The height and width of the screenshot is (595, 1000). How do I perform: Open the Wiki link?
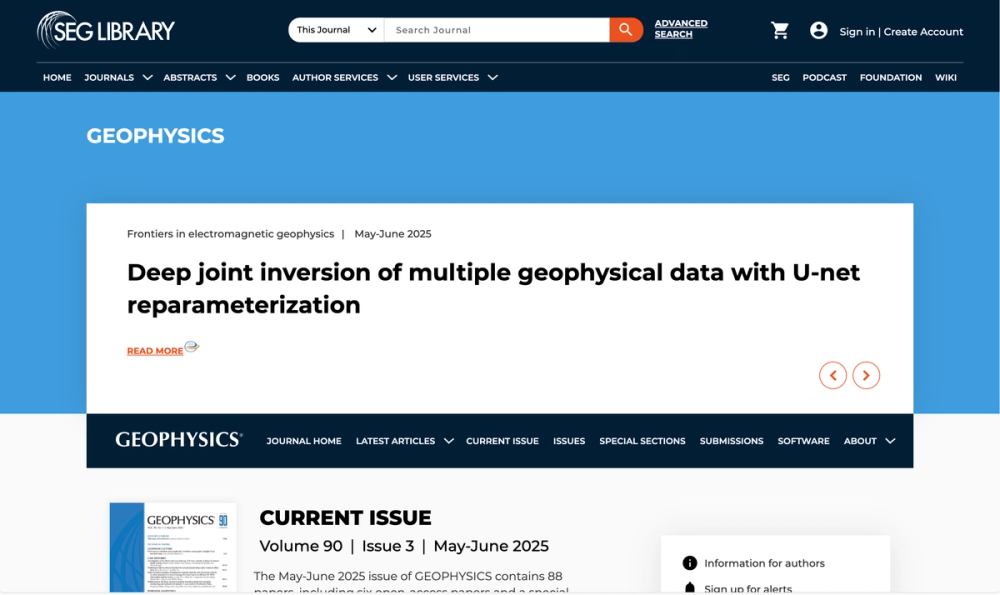pyautogui.click(x=945, y=77)
